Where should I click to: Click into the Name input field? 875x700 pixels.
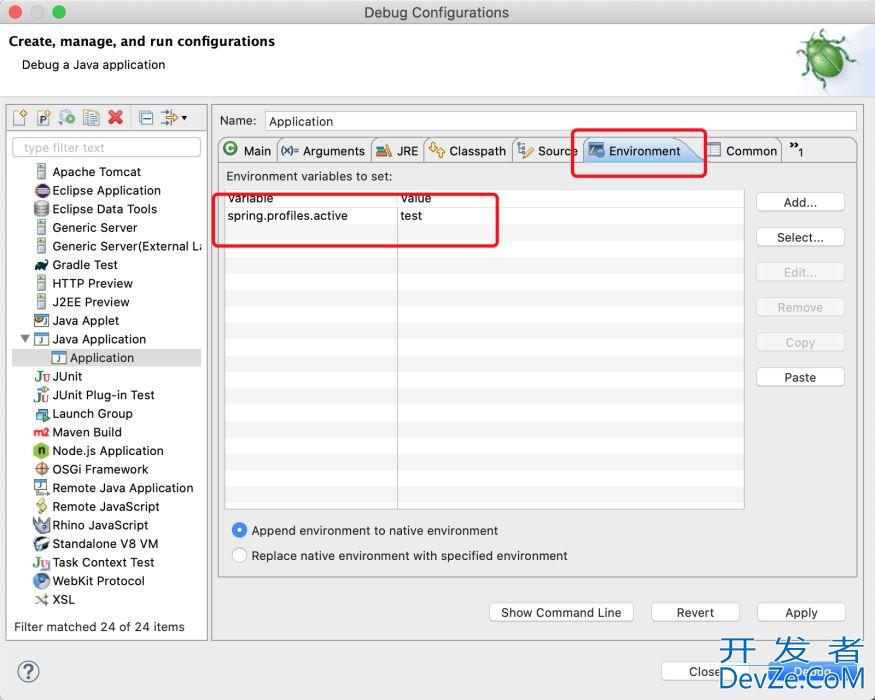point(561,121)
